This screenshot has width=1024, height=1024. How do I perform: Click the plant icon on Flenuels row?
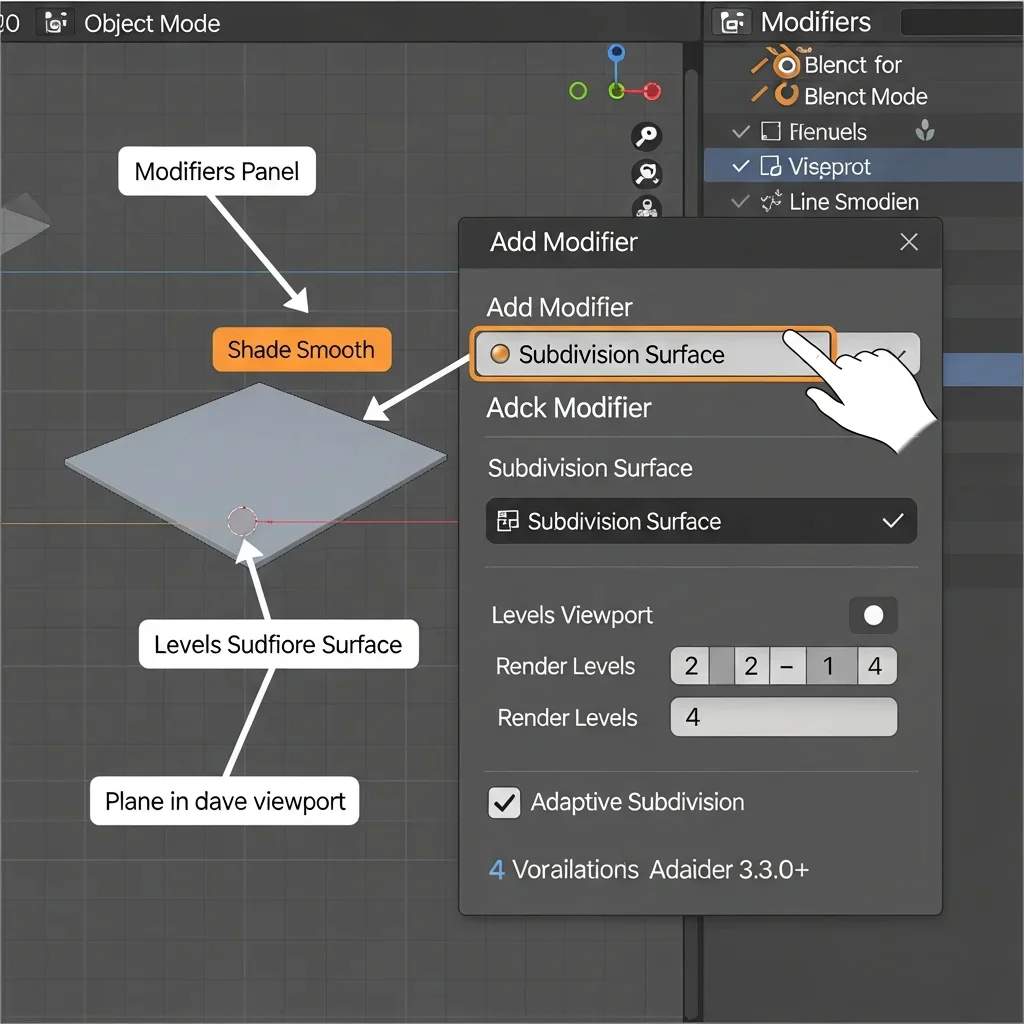point(925,131)
